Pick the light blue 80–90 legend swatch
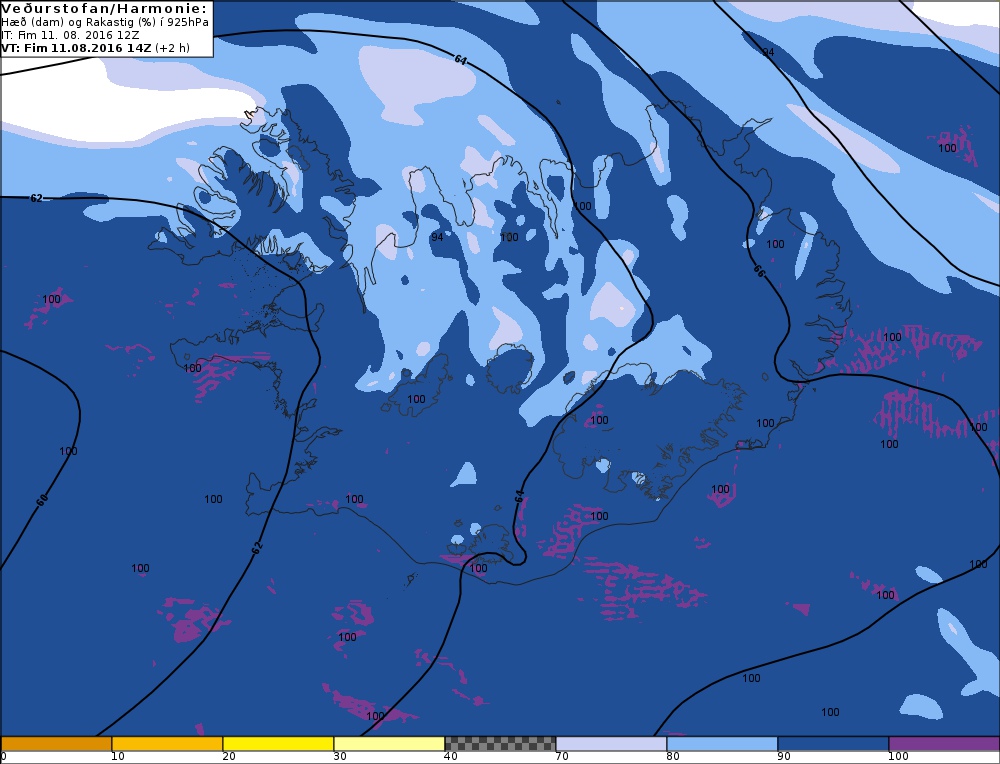The image size is (1000, 764). (x=722, y=744)
